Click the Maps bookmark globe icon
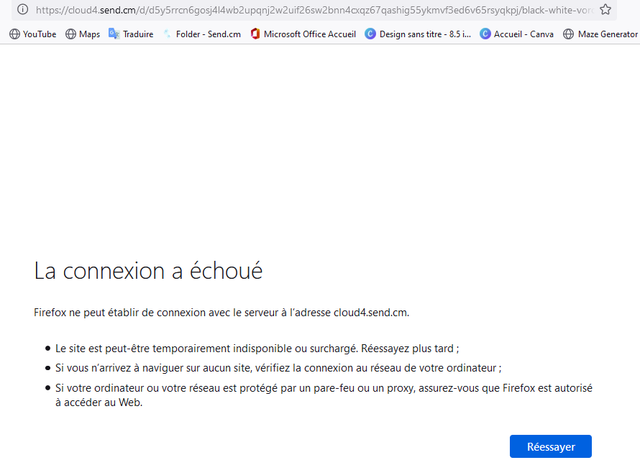Image resolution: width=640 pixels, height=467 pixels. 71,34
